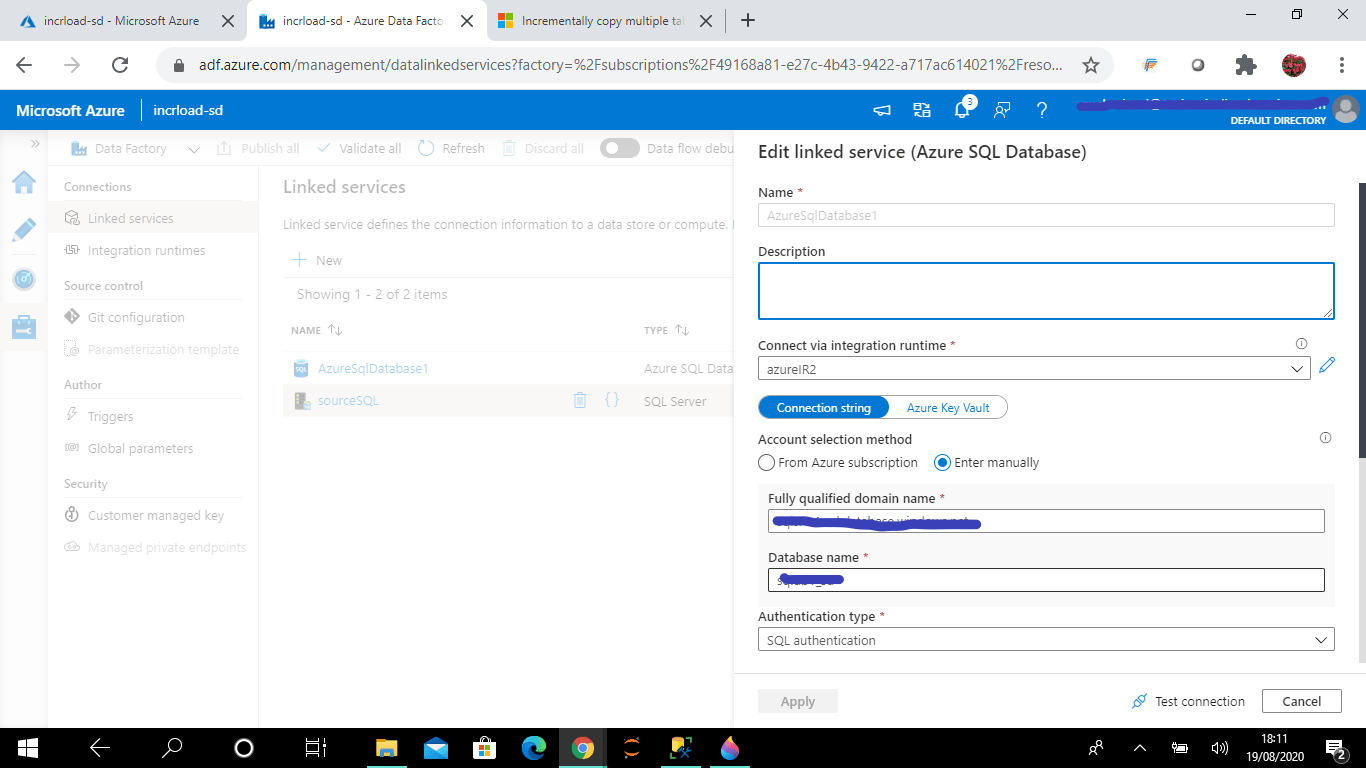Show hidden icons in the system tray
Viewport: 1366px width, 768px height.
coord(1139,747)
